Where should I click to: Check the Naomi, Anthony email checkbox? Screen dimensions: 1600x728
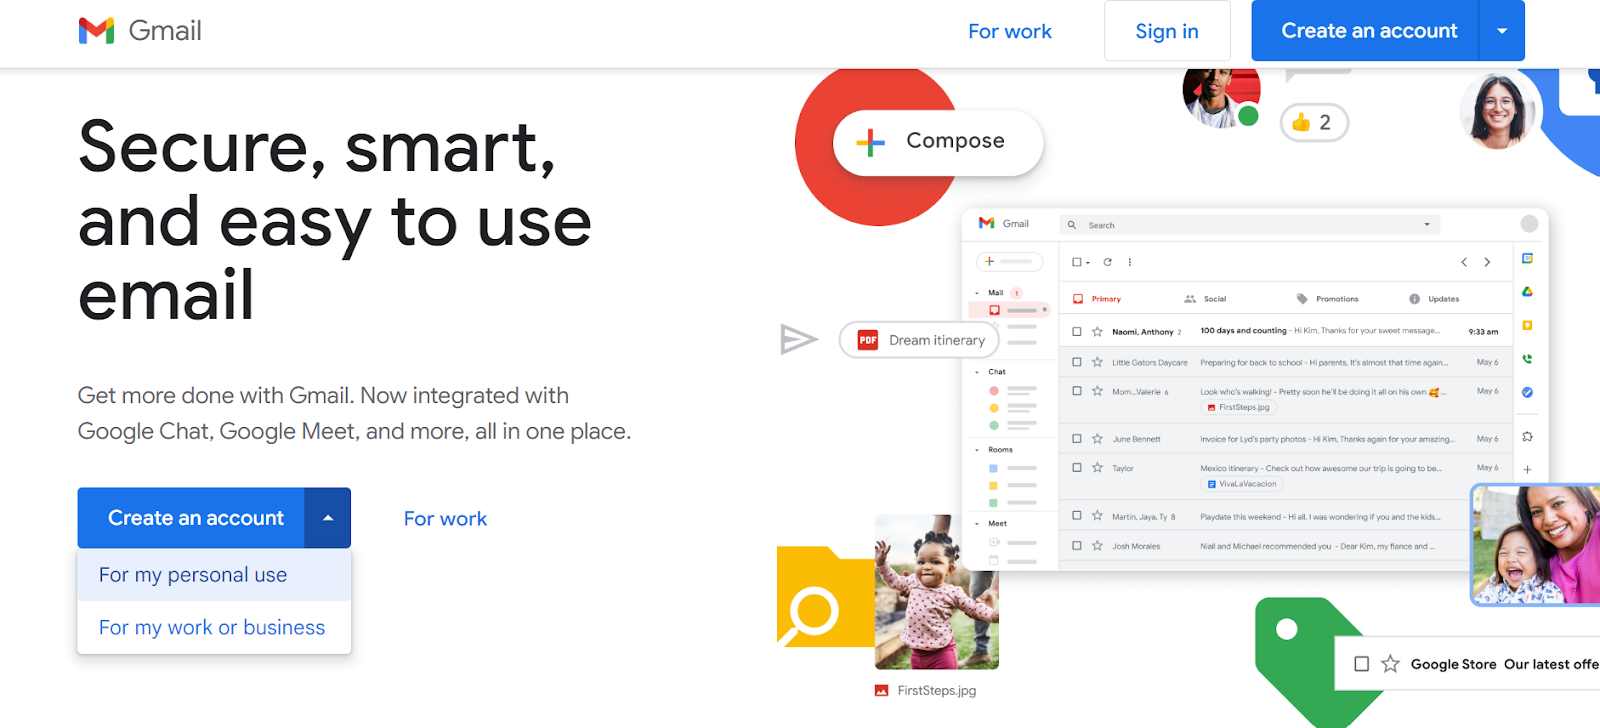1077,331
